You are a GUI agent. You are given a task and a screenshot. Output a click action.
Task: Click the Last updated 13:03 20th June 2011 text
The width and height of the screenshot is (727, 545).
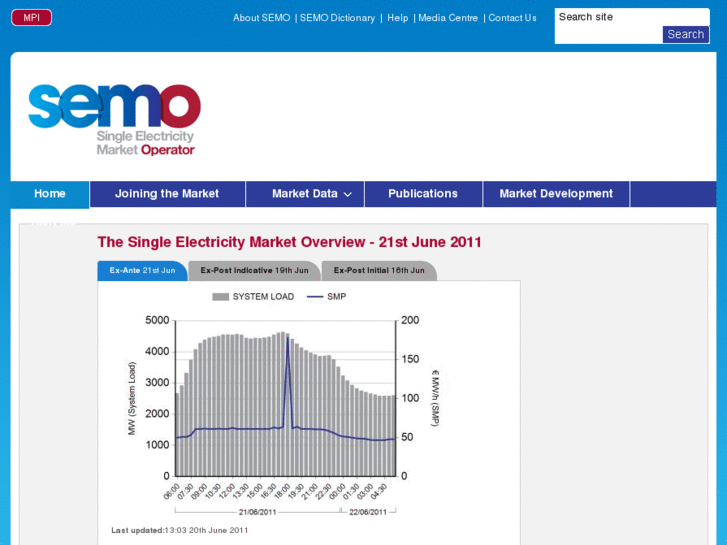(180, 530)
